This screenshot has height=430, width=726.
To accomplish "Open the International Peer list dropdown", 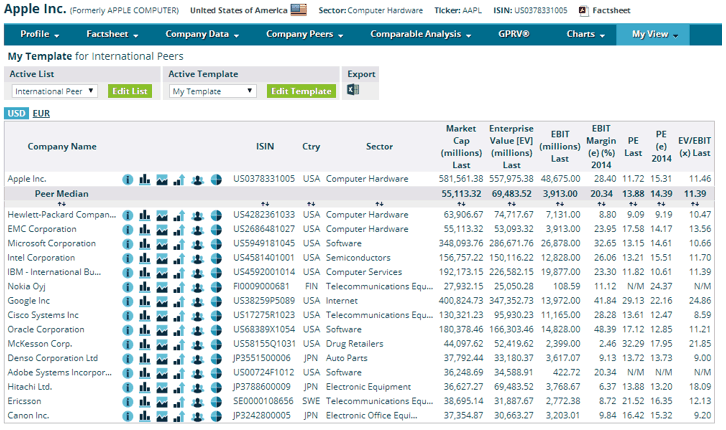I will click(x=55, y=91).
